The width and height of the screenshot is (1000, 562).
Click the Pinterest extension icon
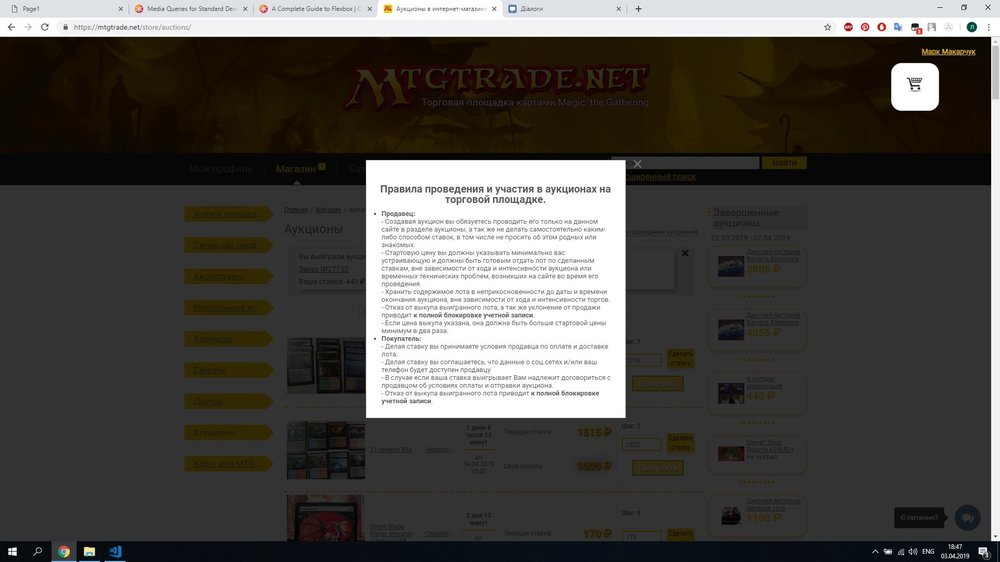click(865, 27)
